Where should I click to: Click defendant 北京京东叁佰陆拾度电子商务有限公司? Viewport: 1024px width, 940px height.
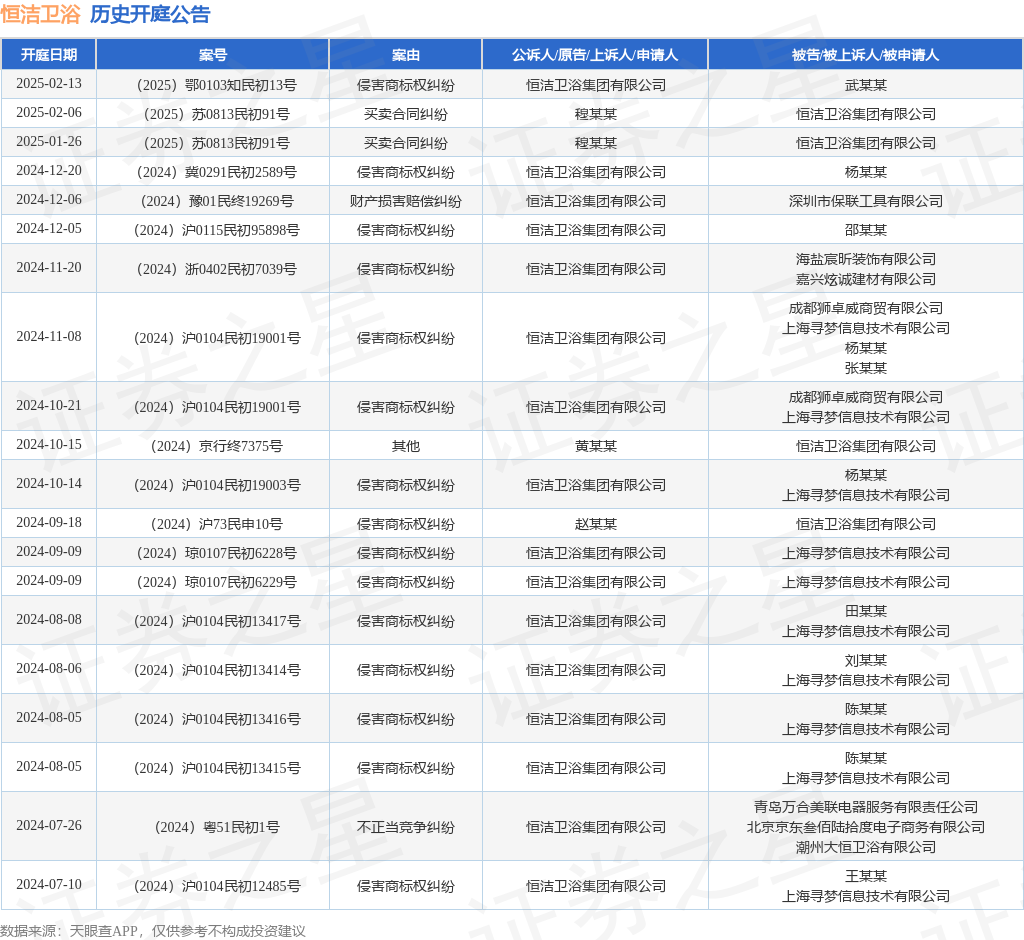(865, 828)
